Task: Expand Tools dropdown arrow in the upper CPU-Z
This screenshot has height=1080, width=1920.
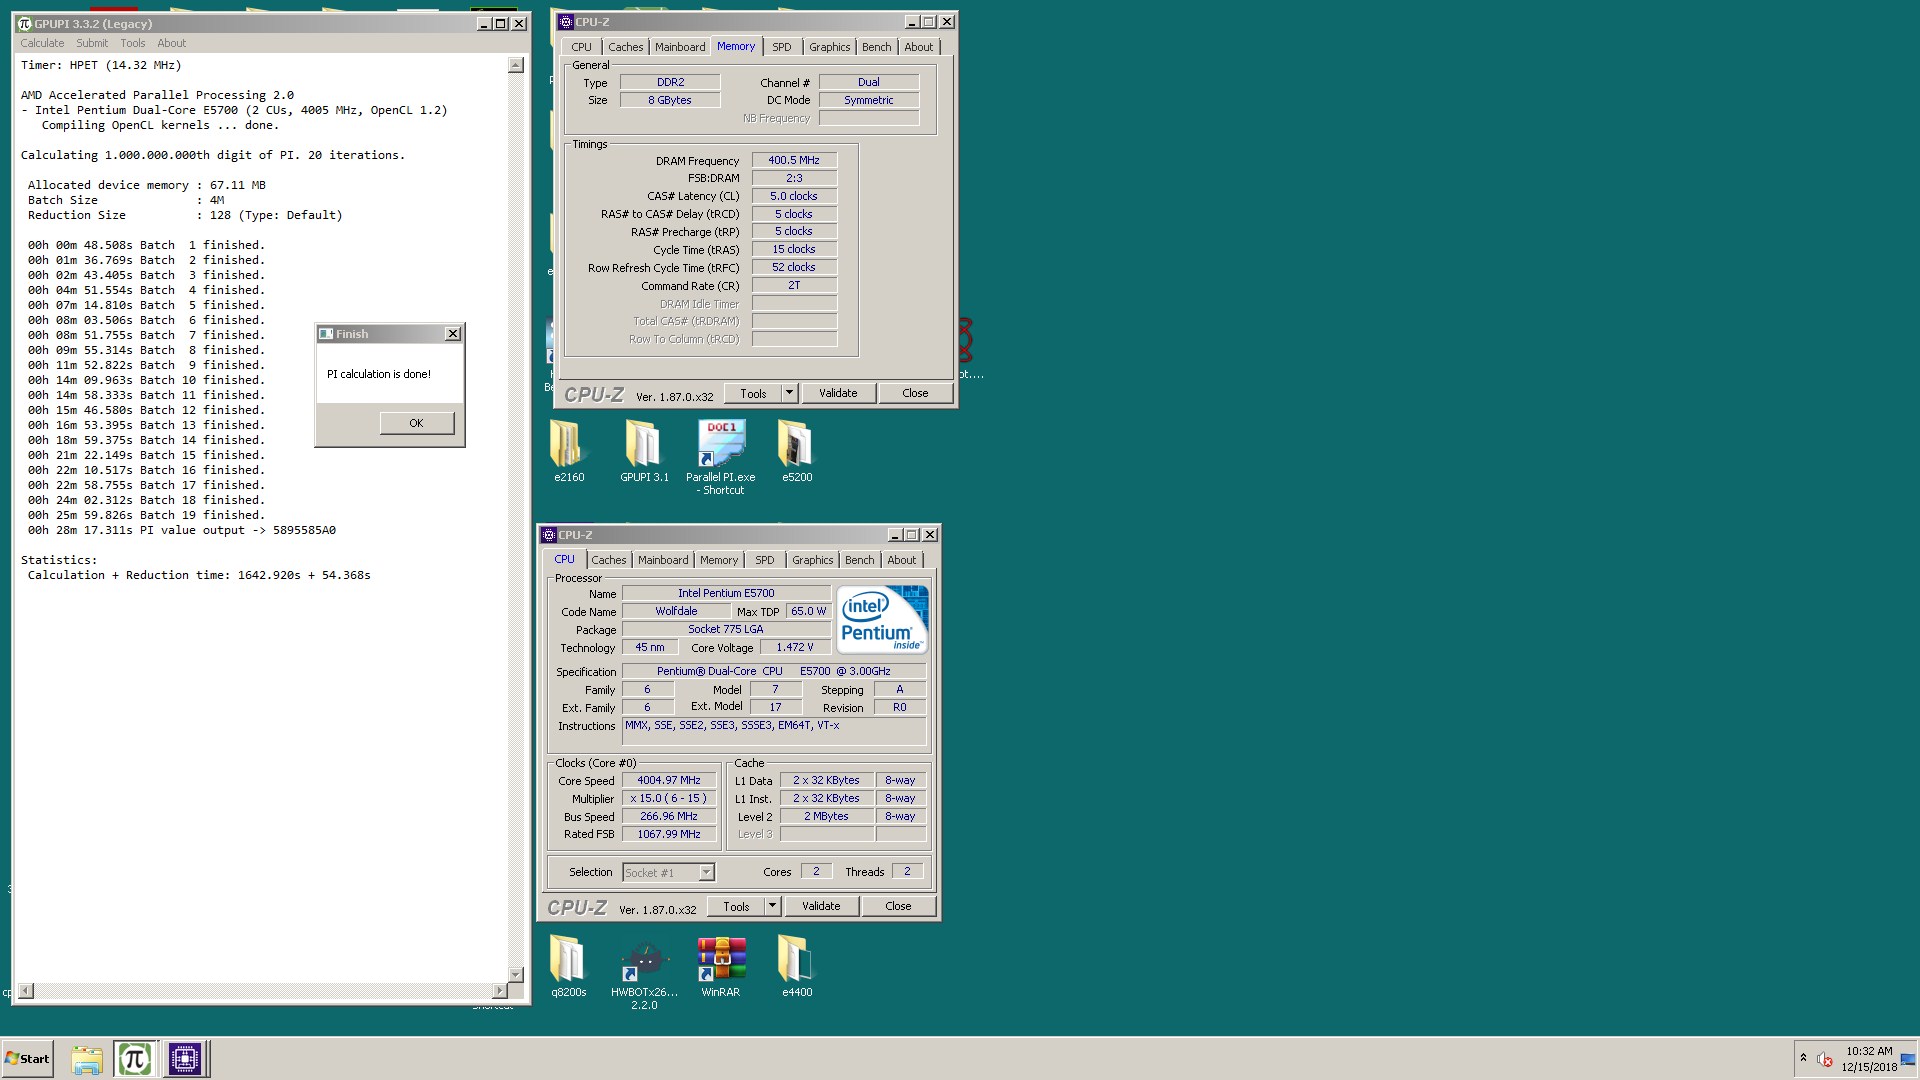Action: (x=789, y=393)
